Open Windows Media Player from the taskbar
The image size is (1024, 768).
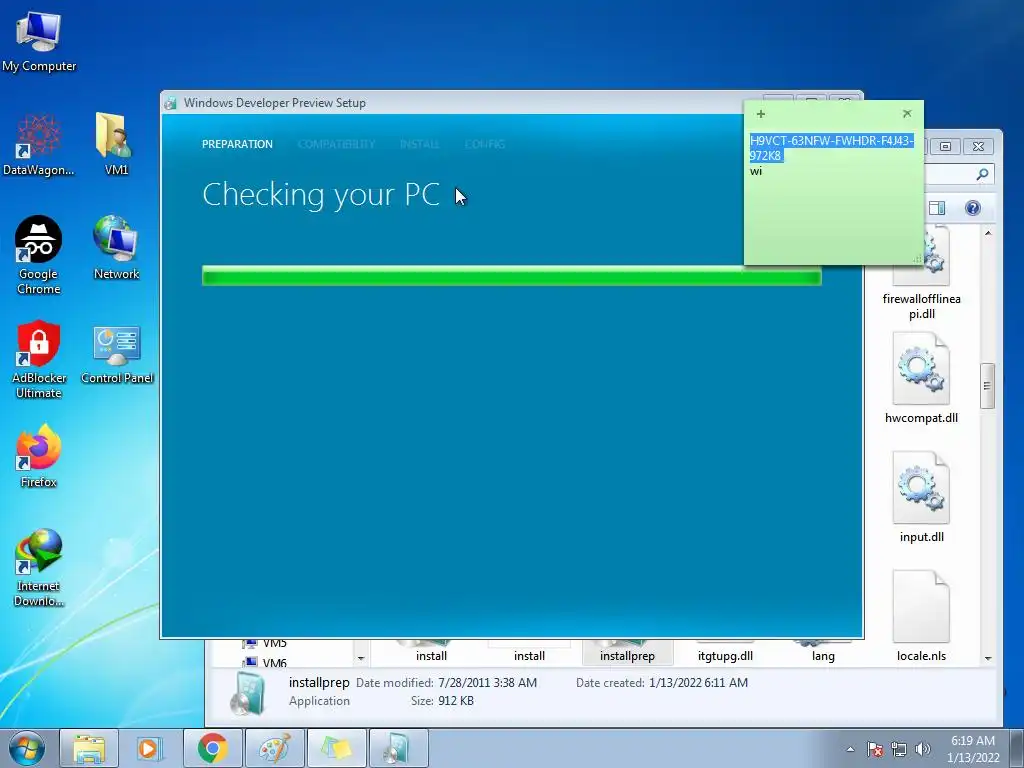coord(150,748)
